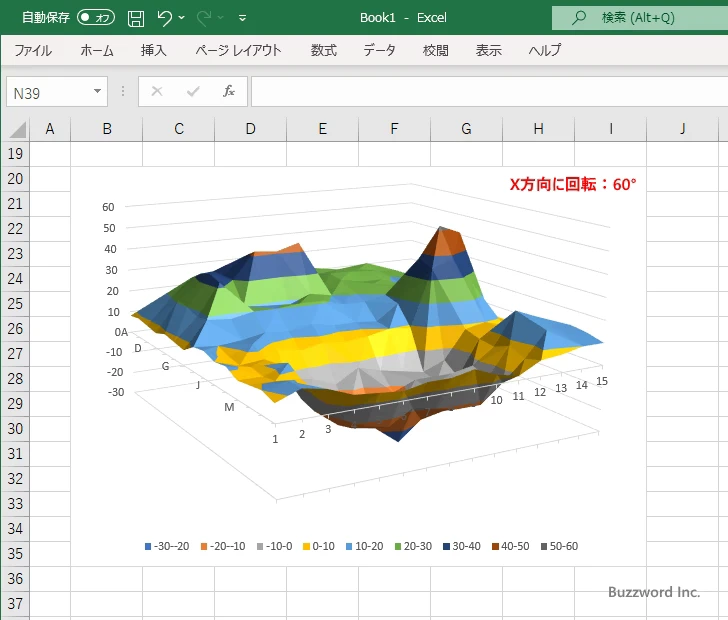Image resolution: width=728 pixels, height=620 pixels.
Task: Select row 22 header
Action: [x=15, y=228]
